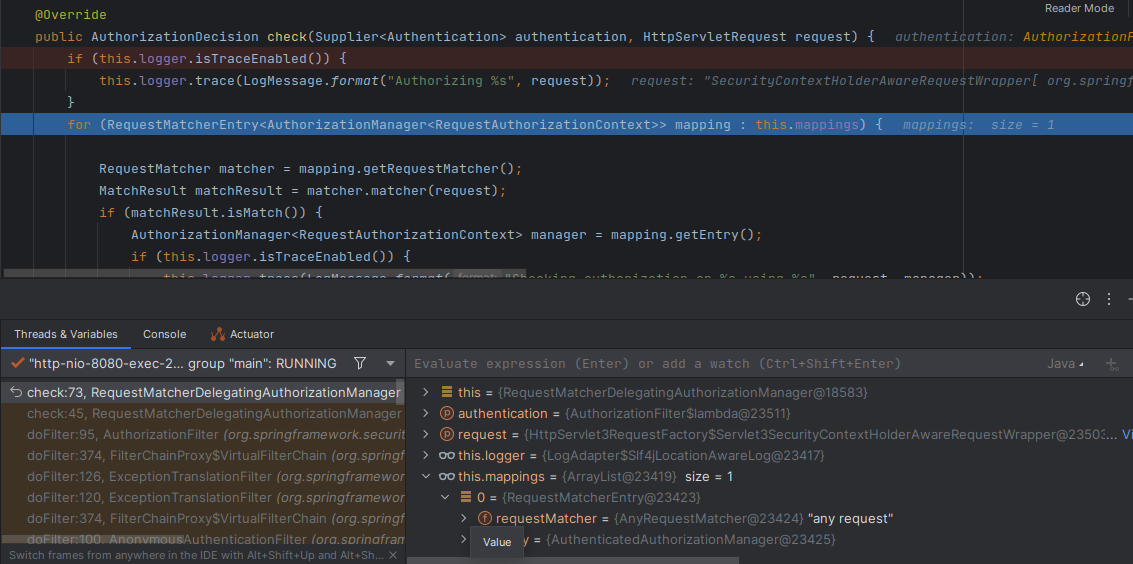1133x564 pixels.
Task: Collapse the this.mappings variable node
Action: (426, 476)
